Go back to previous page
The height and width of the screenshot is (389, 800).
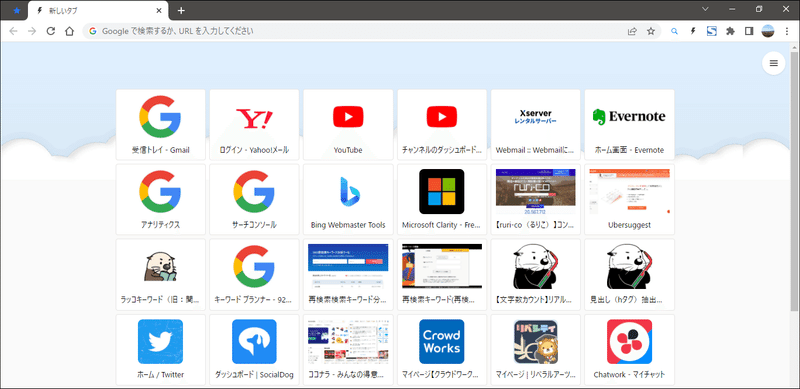[x=13, y=31]
